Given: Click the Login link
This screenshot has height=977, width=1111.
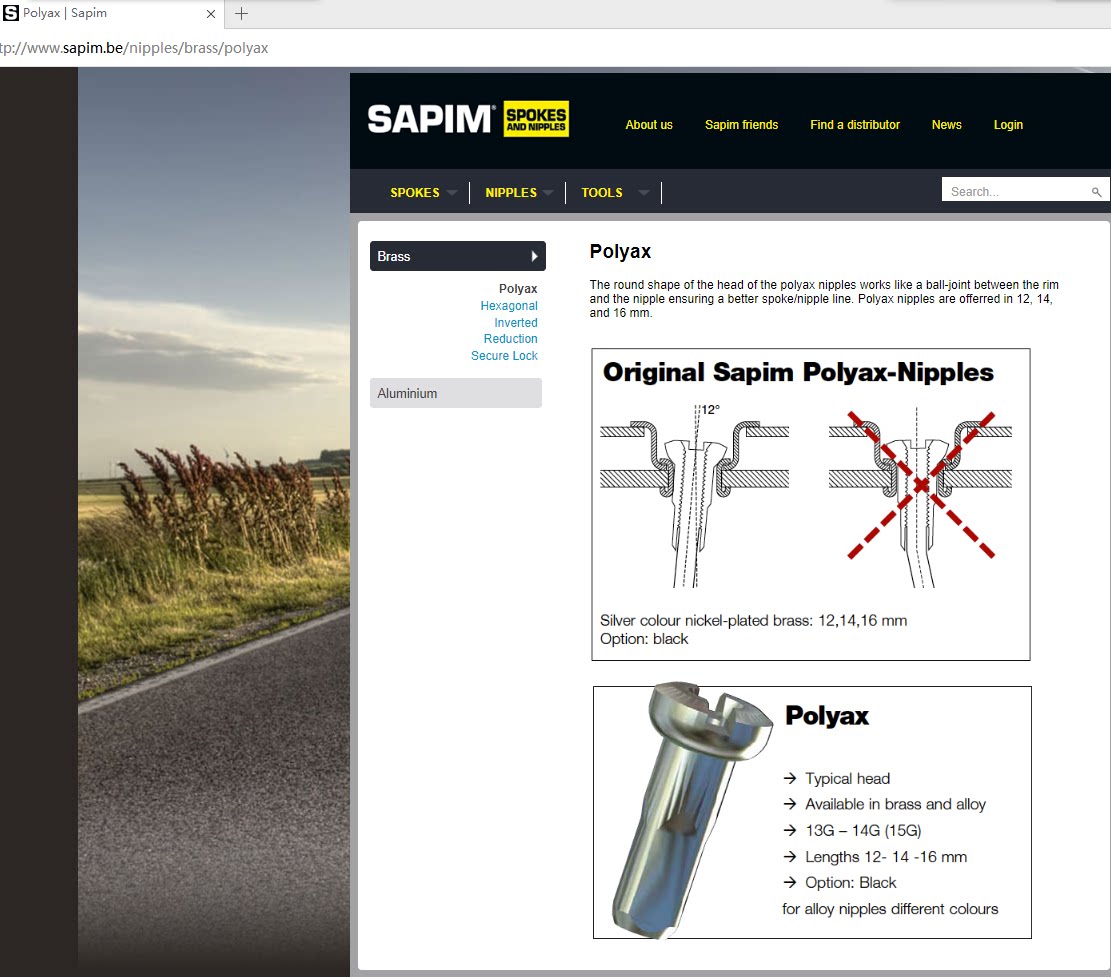Looking at the screenshot, I should [x=1008, y=125].
